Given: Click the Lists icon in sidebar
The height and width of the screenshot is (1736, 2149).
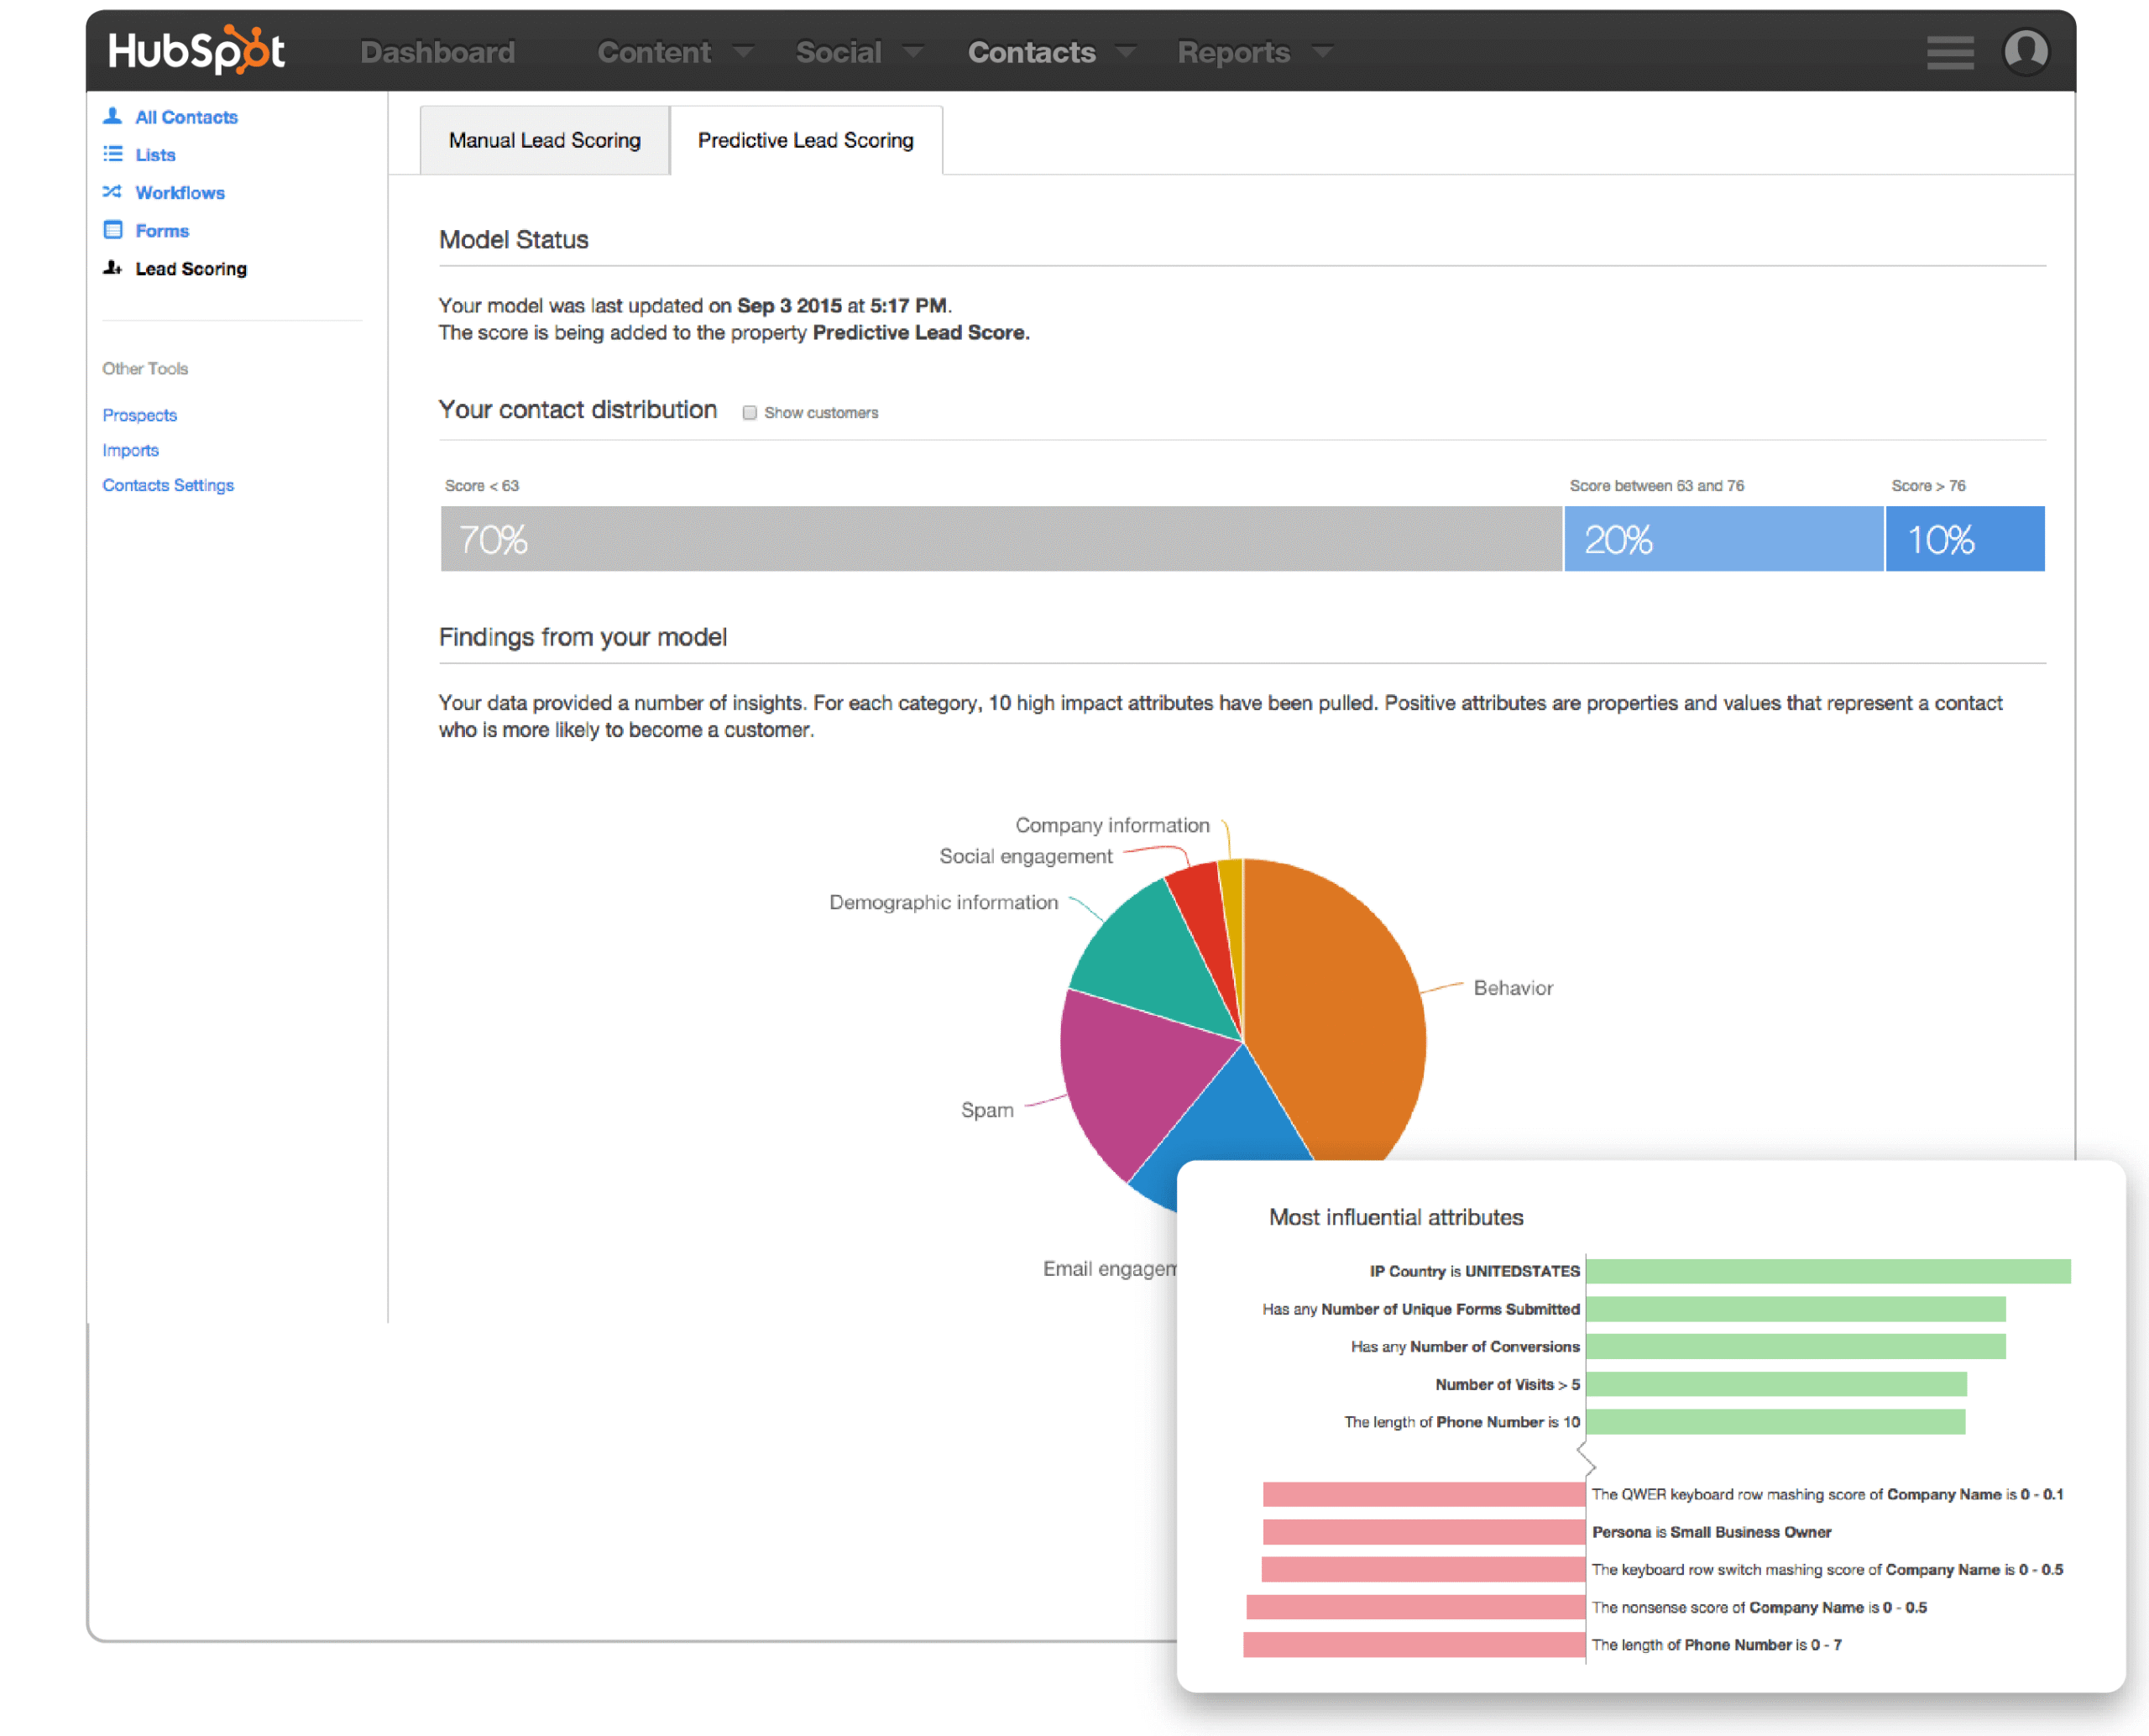Looking at the screenshot, I should (x=113, y=154).
